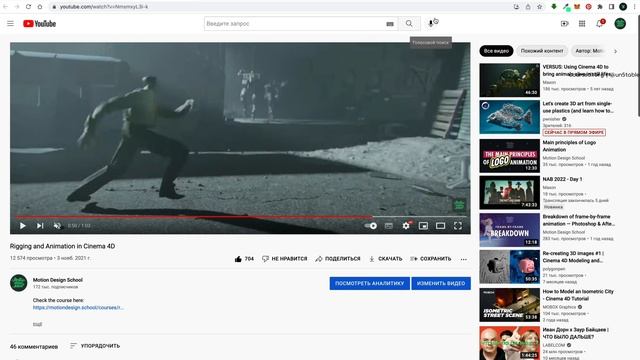
Task: Play the video
Action: pos(23,226)
